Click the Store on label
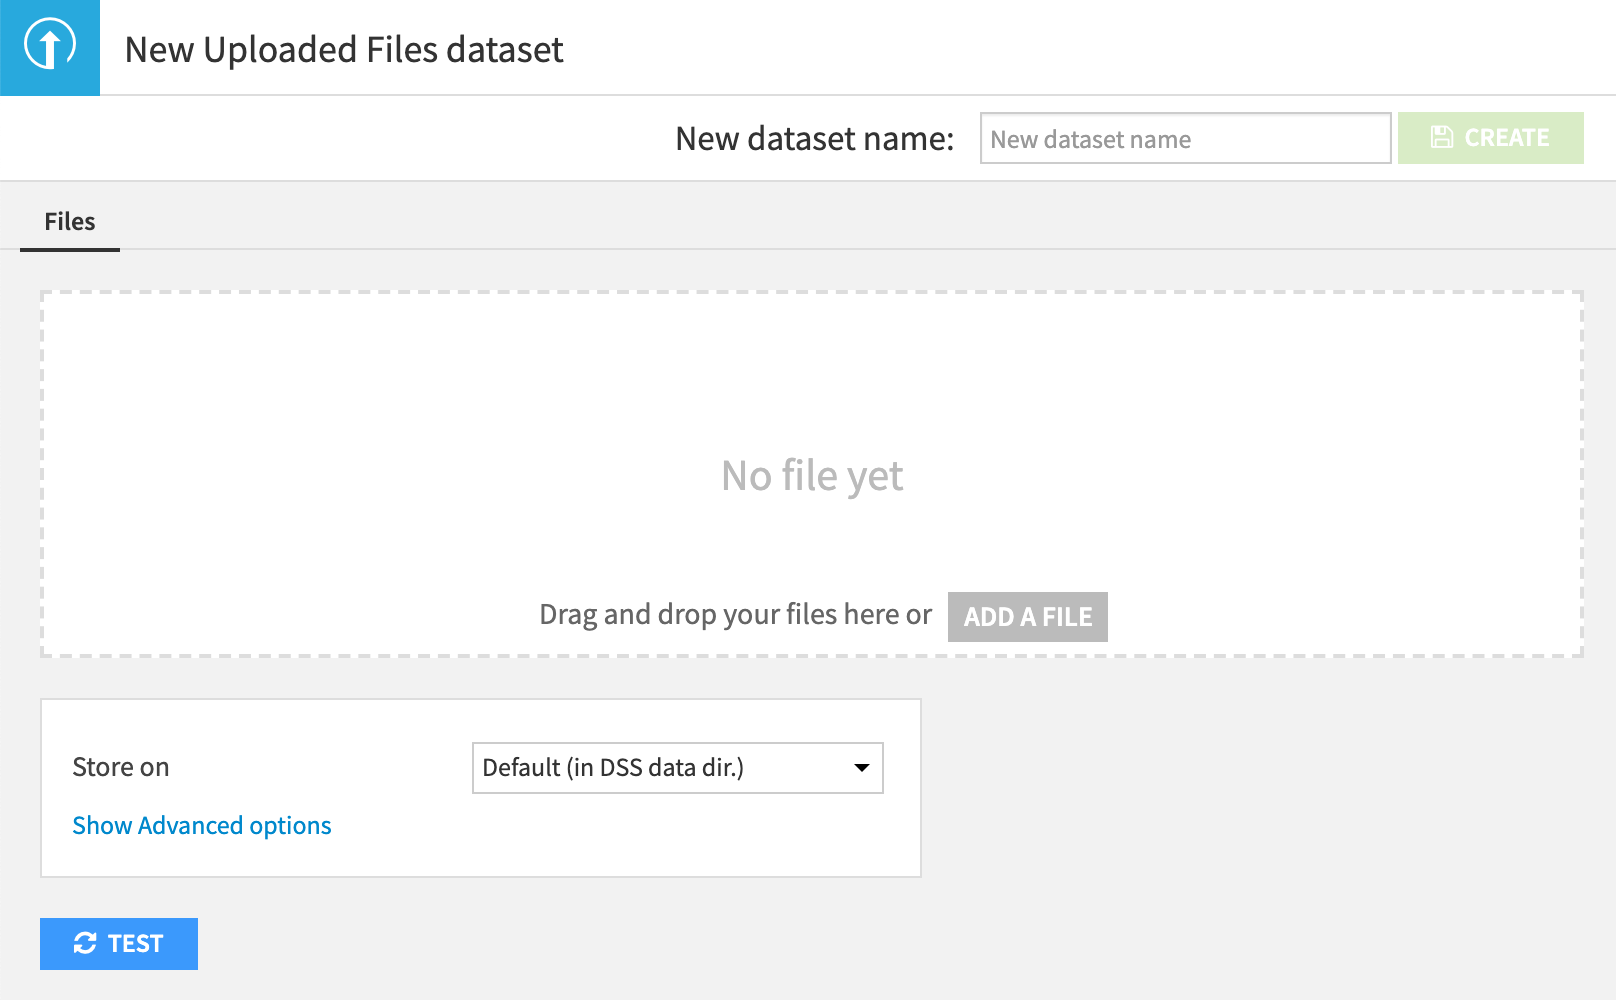Viewport: 1616px width, 1000px height. tap(121, 767)
